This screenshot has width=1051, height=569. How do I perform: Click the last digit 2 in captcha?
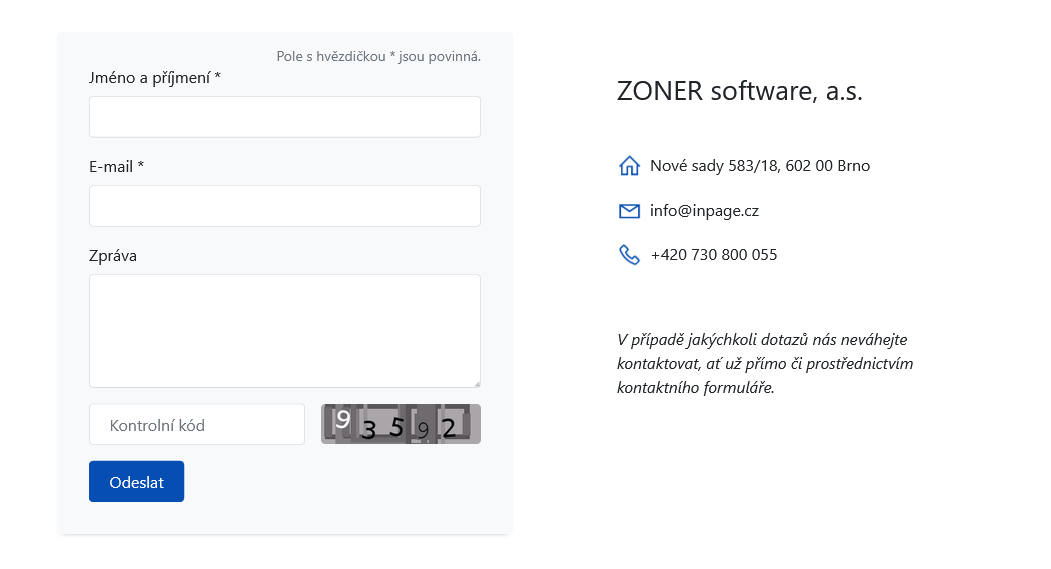449,428
